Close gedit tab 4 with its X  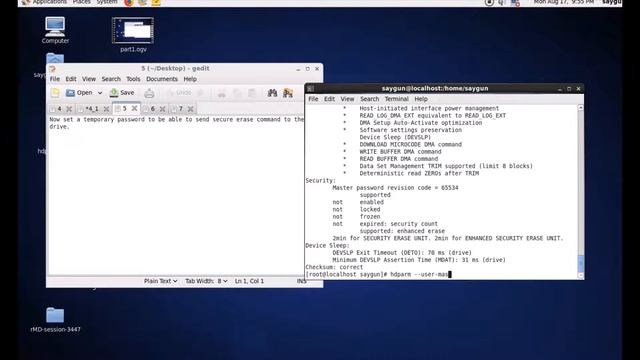[69, 109]
